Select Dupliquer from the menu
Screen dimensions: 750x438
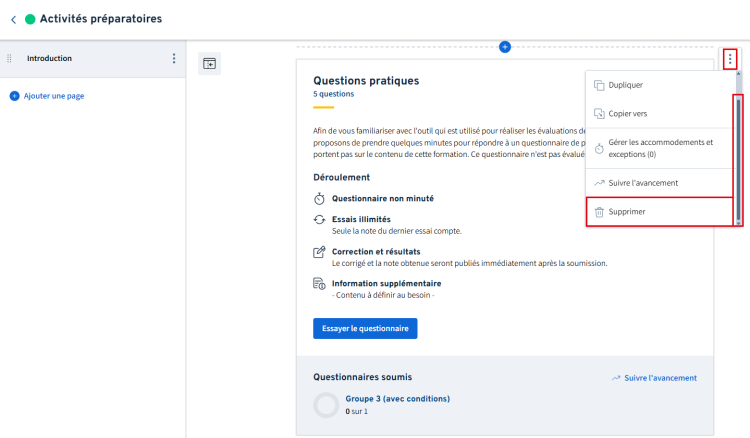click(x=626, y=85)
